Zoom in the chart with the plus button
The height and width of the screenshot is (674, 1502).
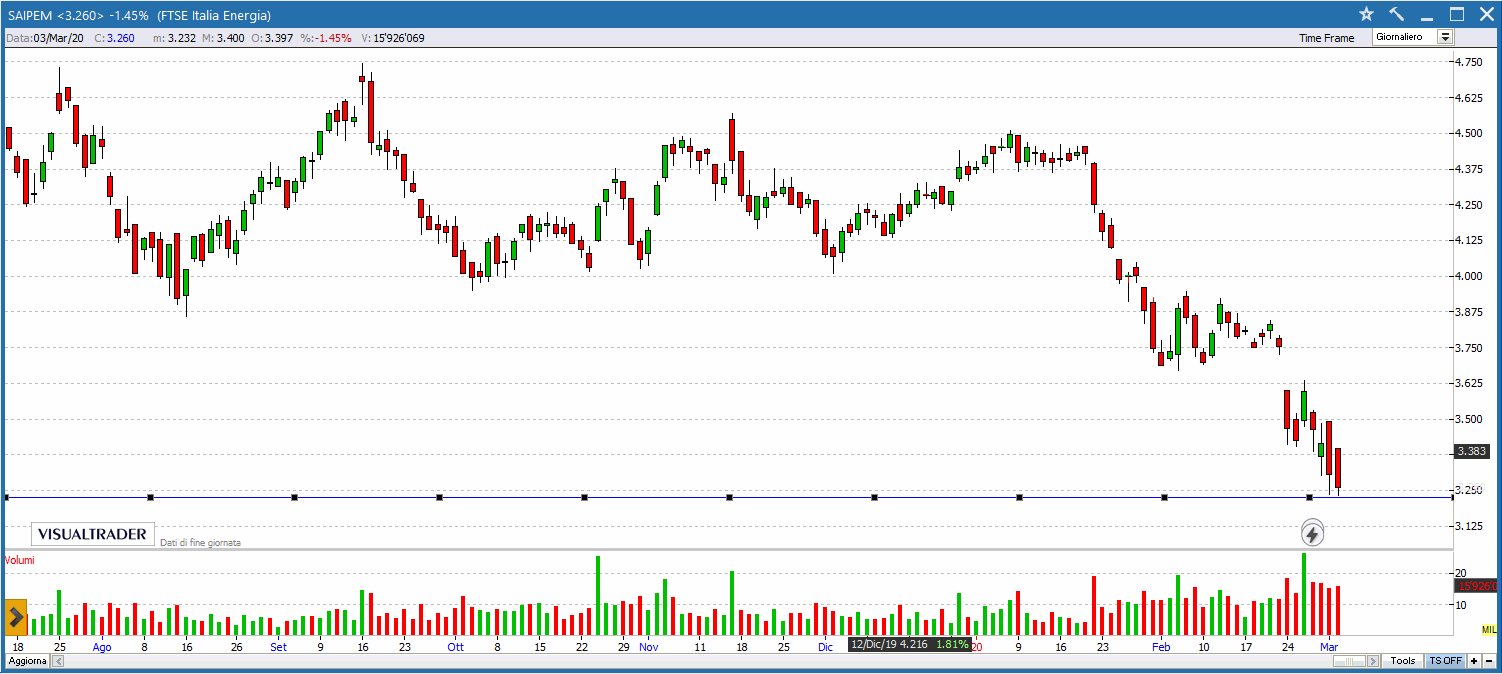[1474, 661]
